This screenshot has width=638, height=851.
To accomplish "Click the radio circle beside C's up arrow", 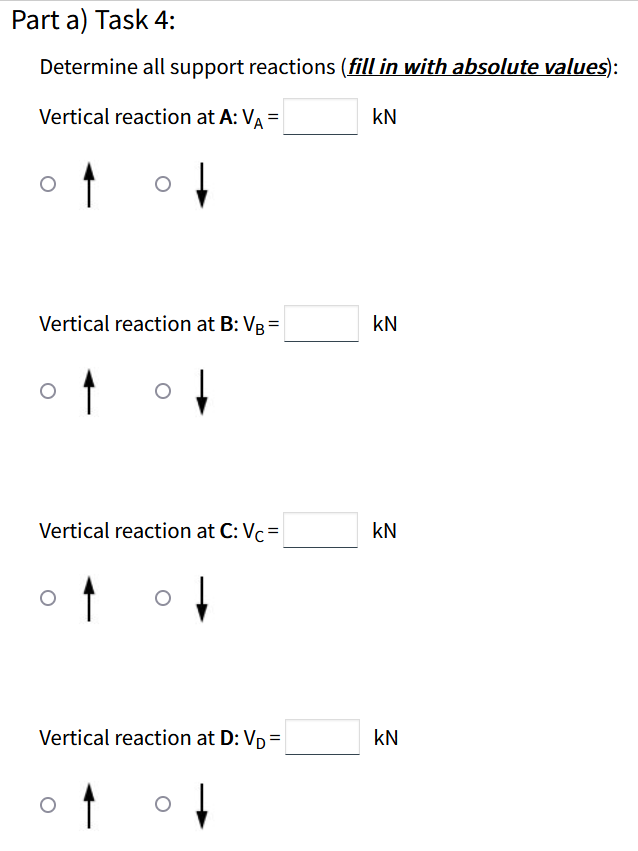I will 47,598.
